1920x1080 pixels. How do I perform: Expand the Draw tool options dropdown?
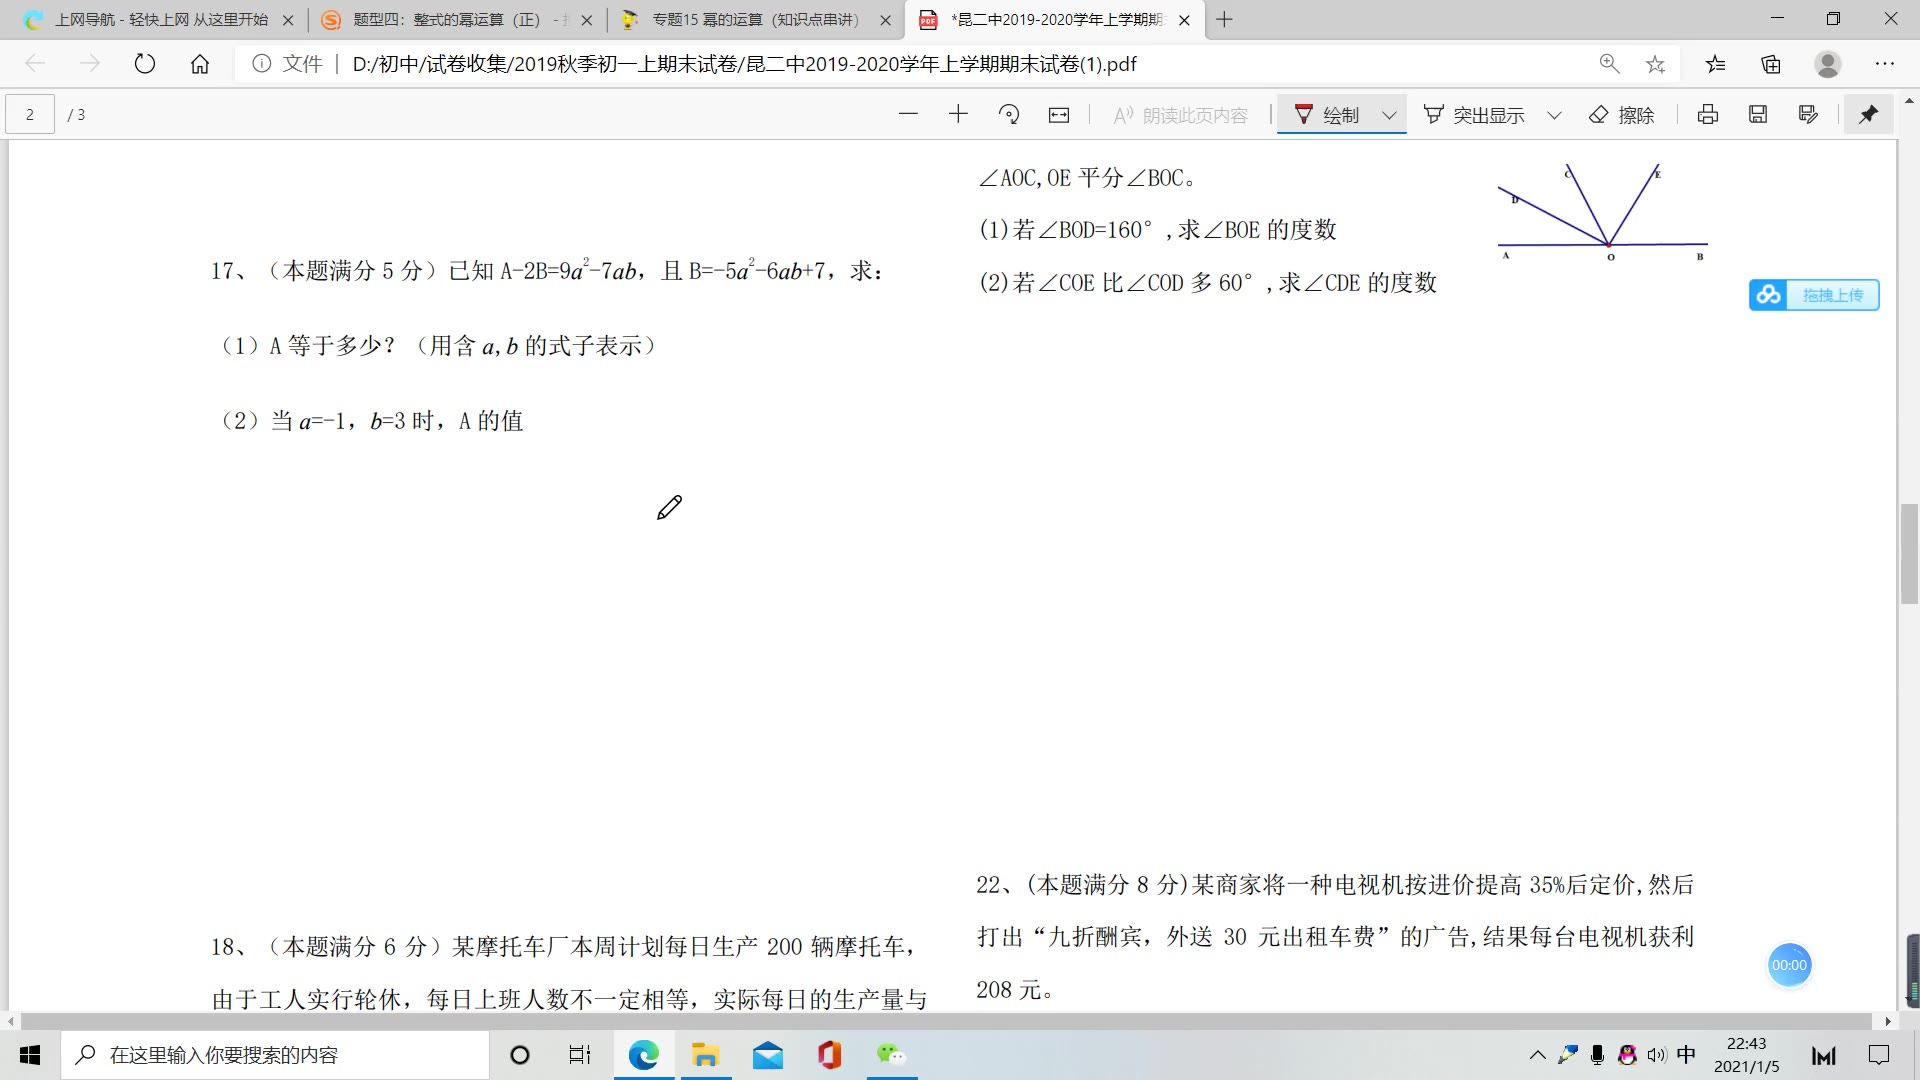(1389, 115)
